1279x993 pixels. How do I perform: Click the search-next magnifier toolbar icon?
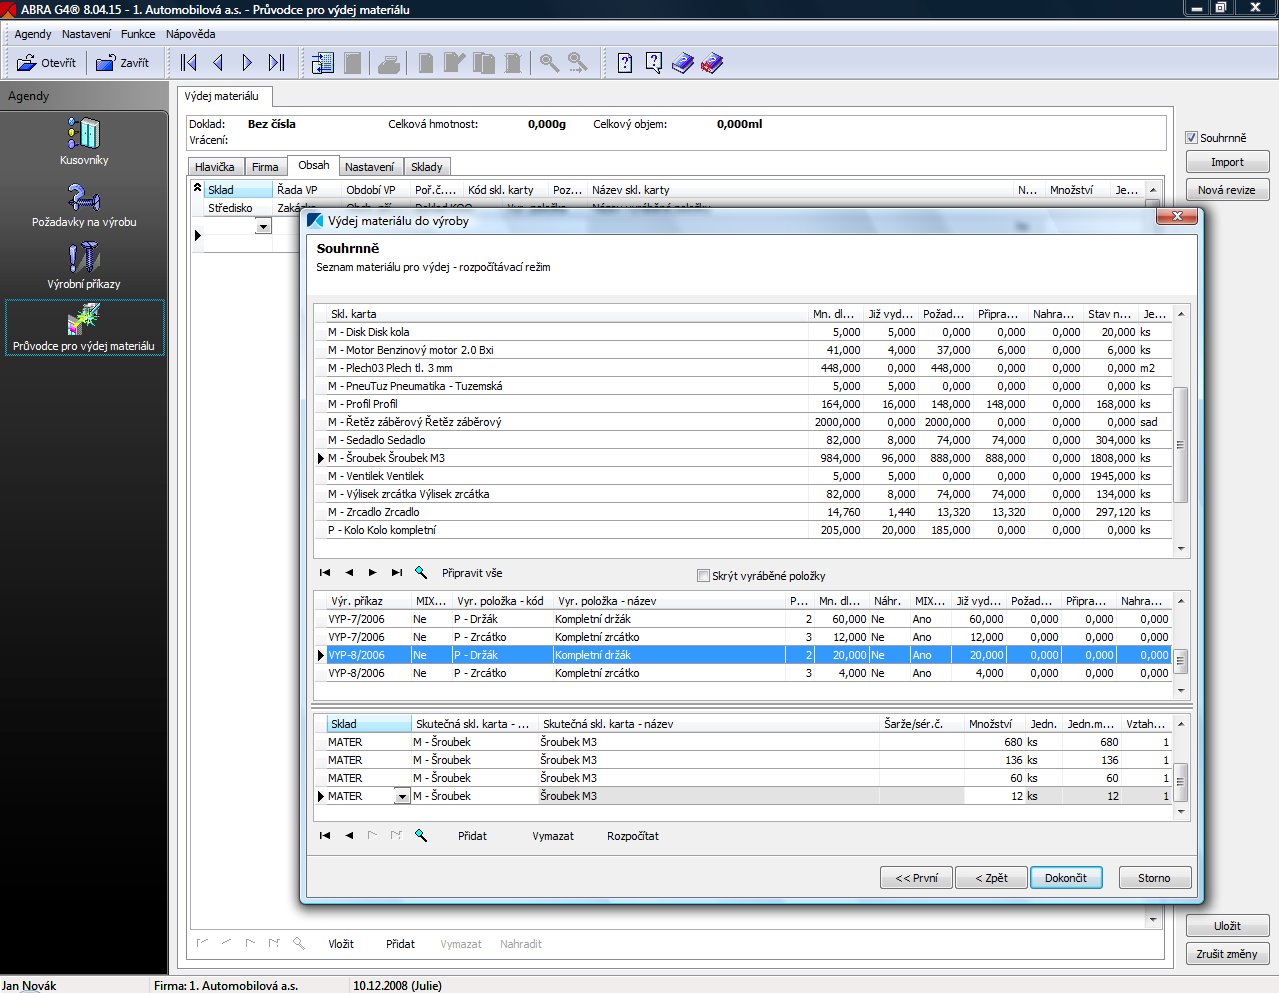pos(578,63)
